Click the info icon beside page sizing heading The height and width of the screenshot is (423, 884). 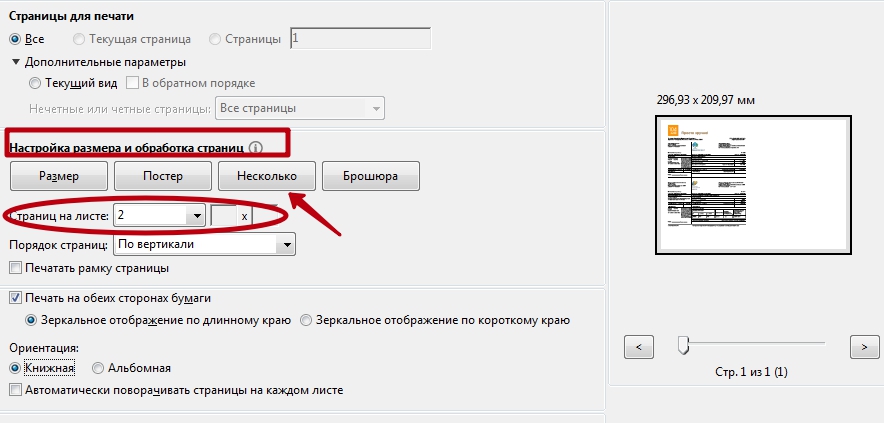coord(255,148)
